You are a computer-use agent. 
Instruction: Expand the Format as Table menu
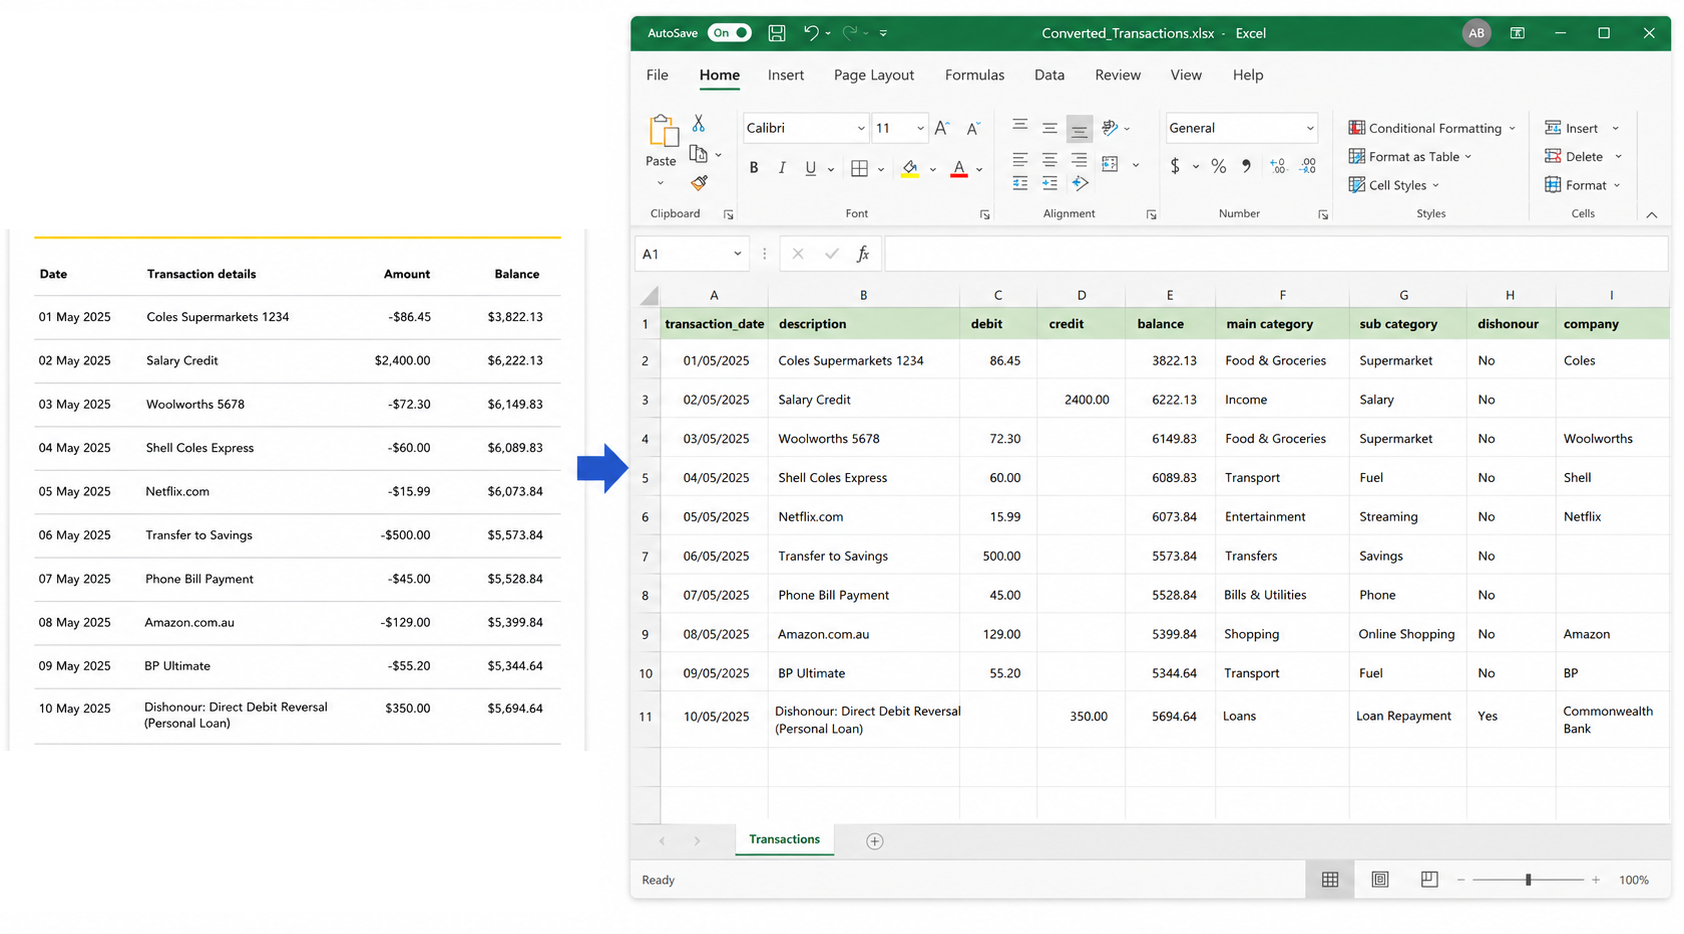coord(1411,156)
